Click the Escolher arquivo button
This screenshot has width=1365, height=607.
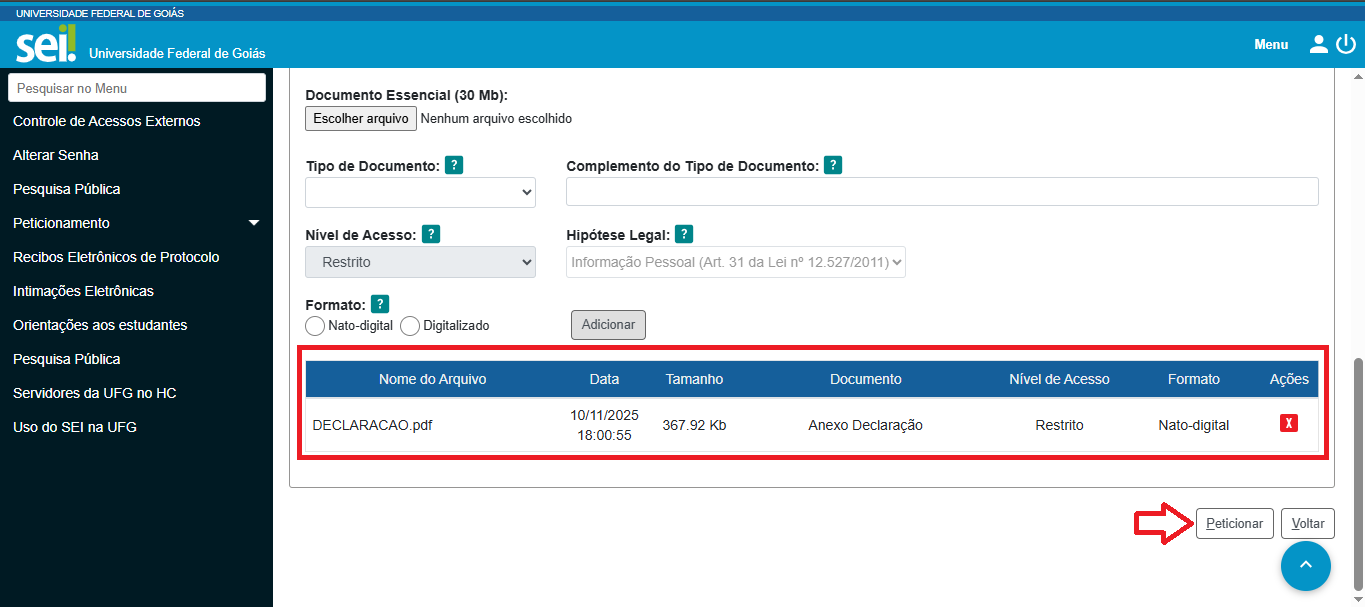point(360,118)
